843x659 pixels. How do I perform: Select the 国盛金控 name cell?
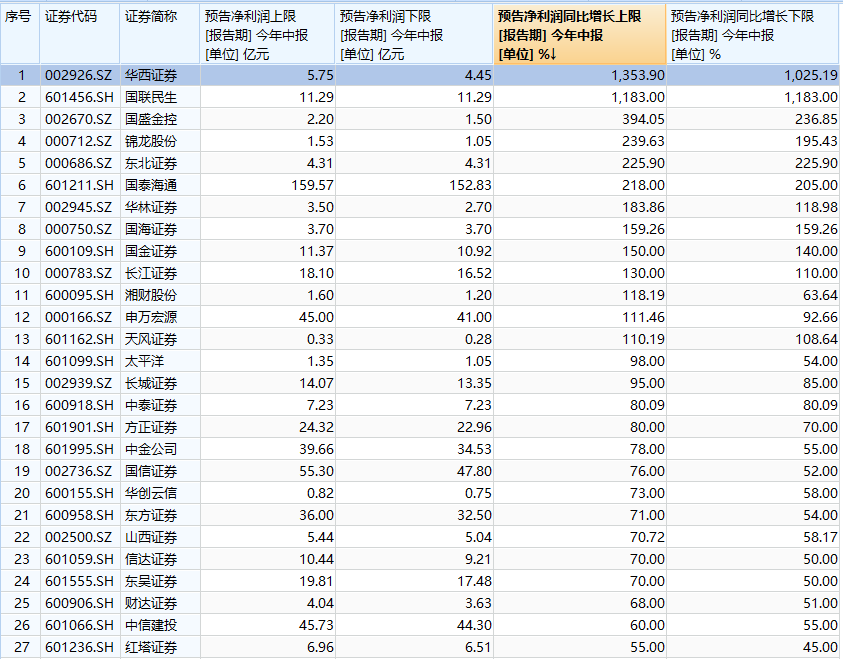[x=160, y=119]
